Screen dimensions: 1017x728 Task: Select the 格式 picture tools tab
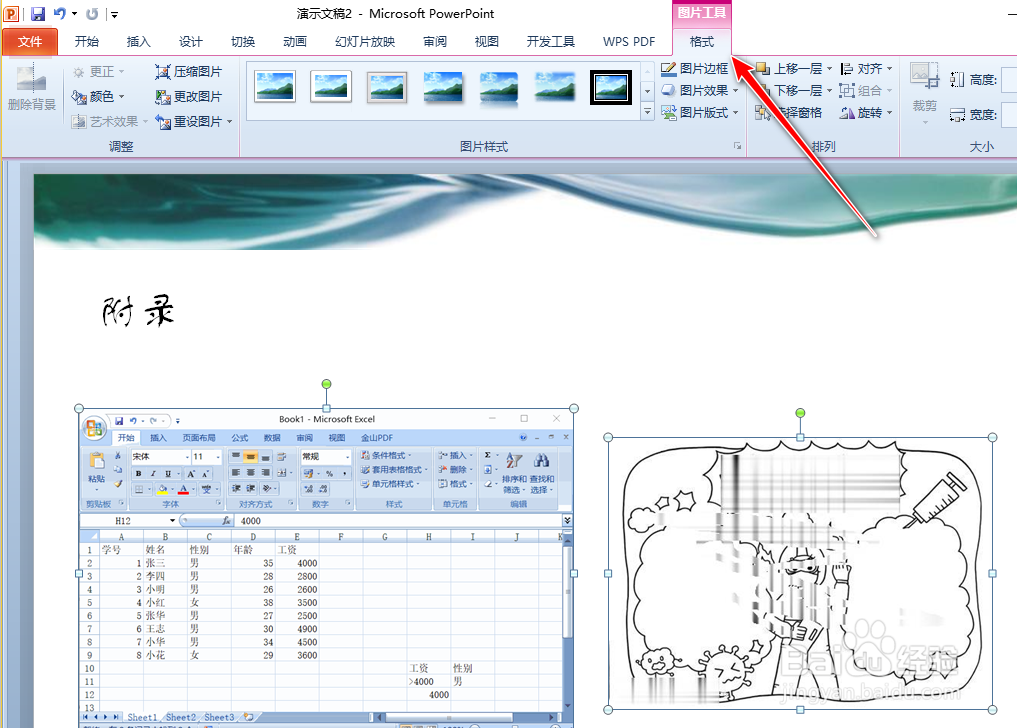[702, 42]
